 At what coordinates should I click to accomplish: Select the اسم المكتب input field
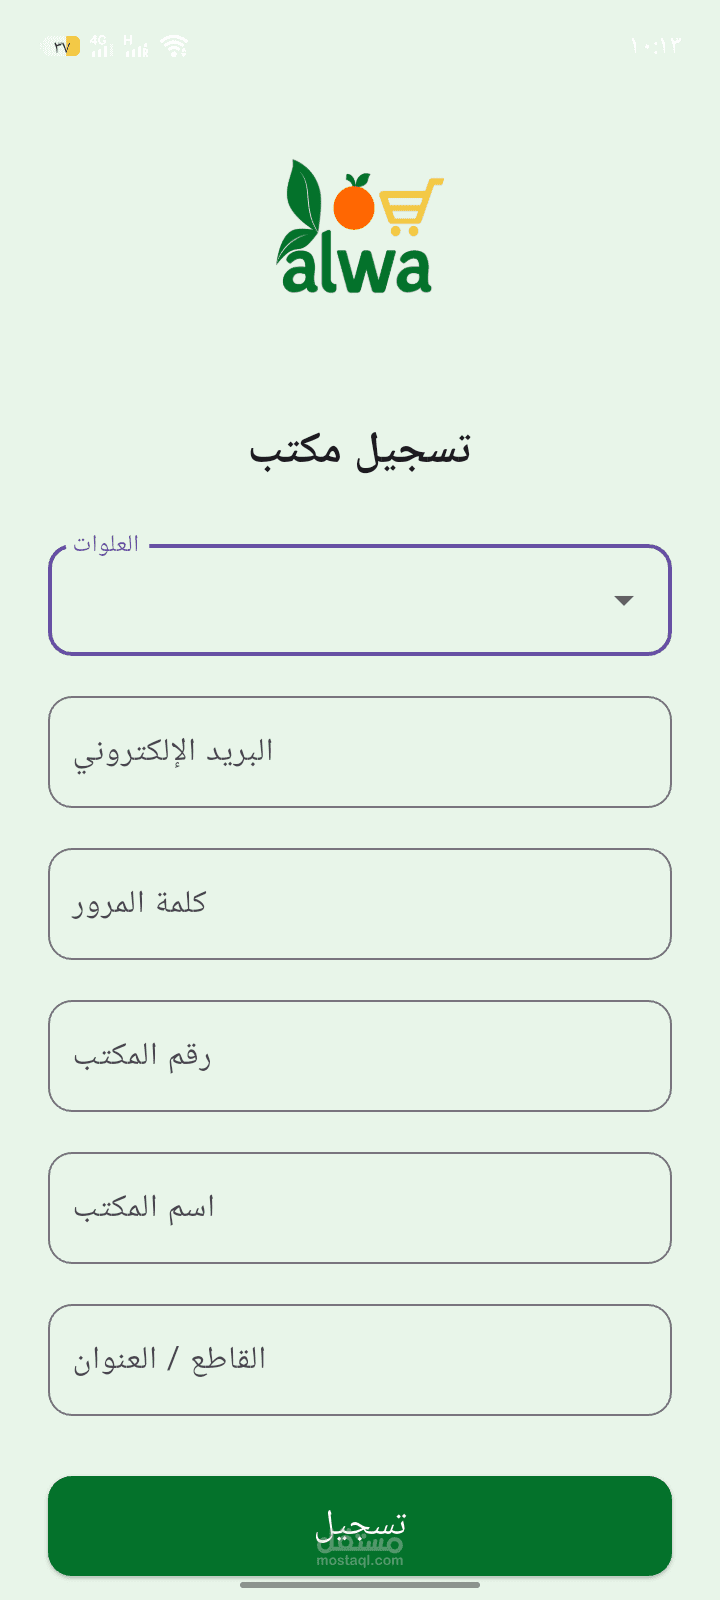pyautogui.click(x=360, y=1208)
